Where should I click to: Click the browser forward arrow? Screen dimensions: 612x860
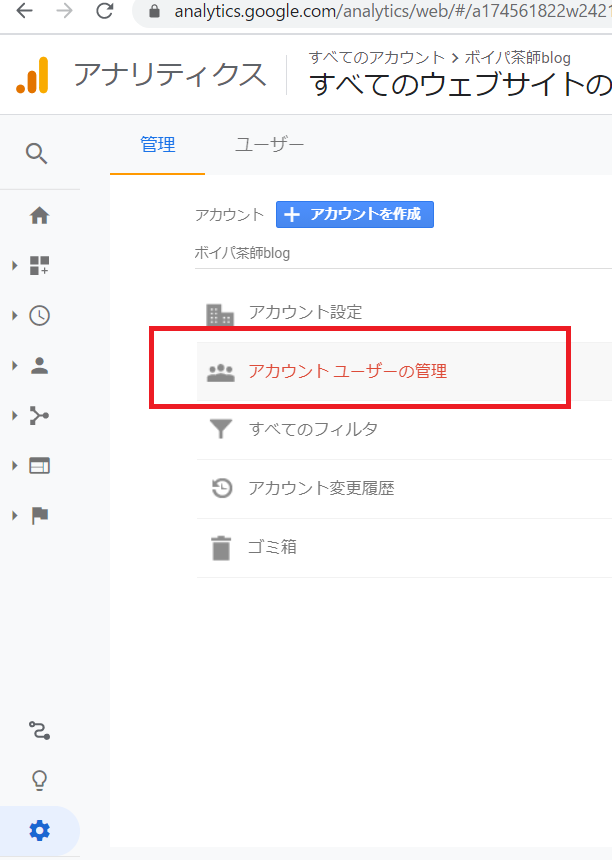click(x=65, y=10)
